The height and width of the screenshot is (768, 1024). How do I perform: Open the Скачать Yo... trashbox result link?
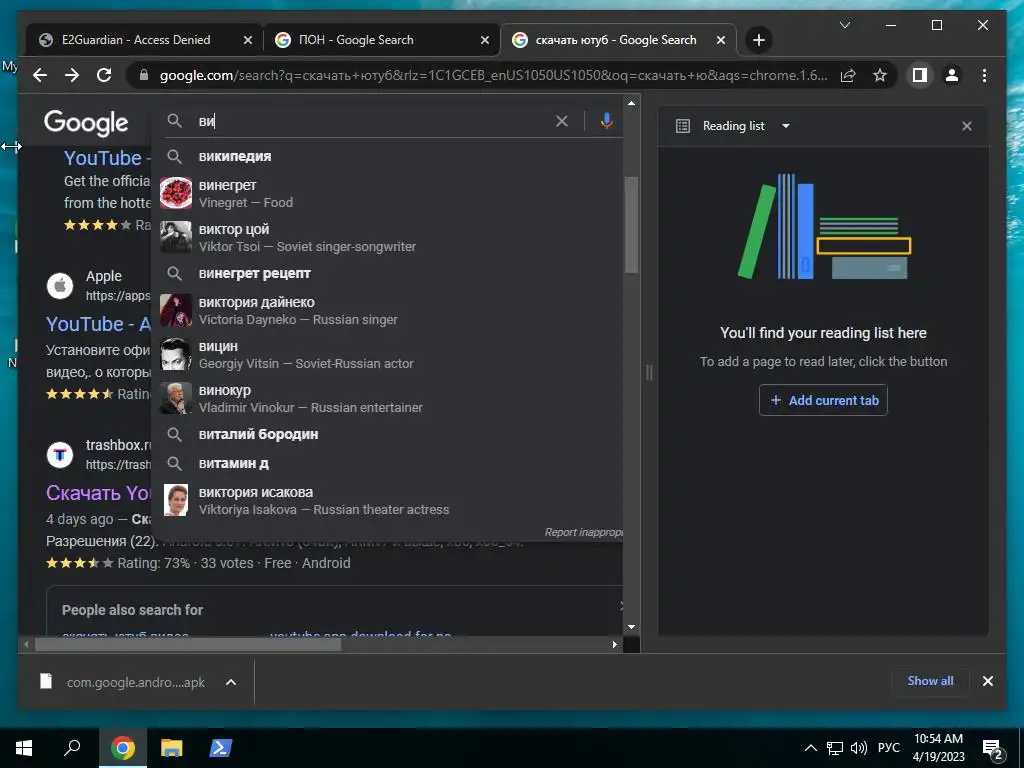(98, 492)
